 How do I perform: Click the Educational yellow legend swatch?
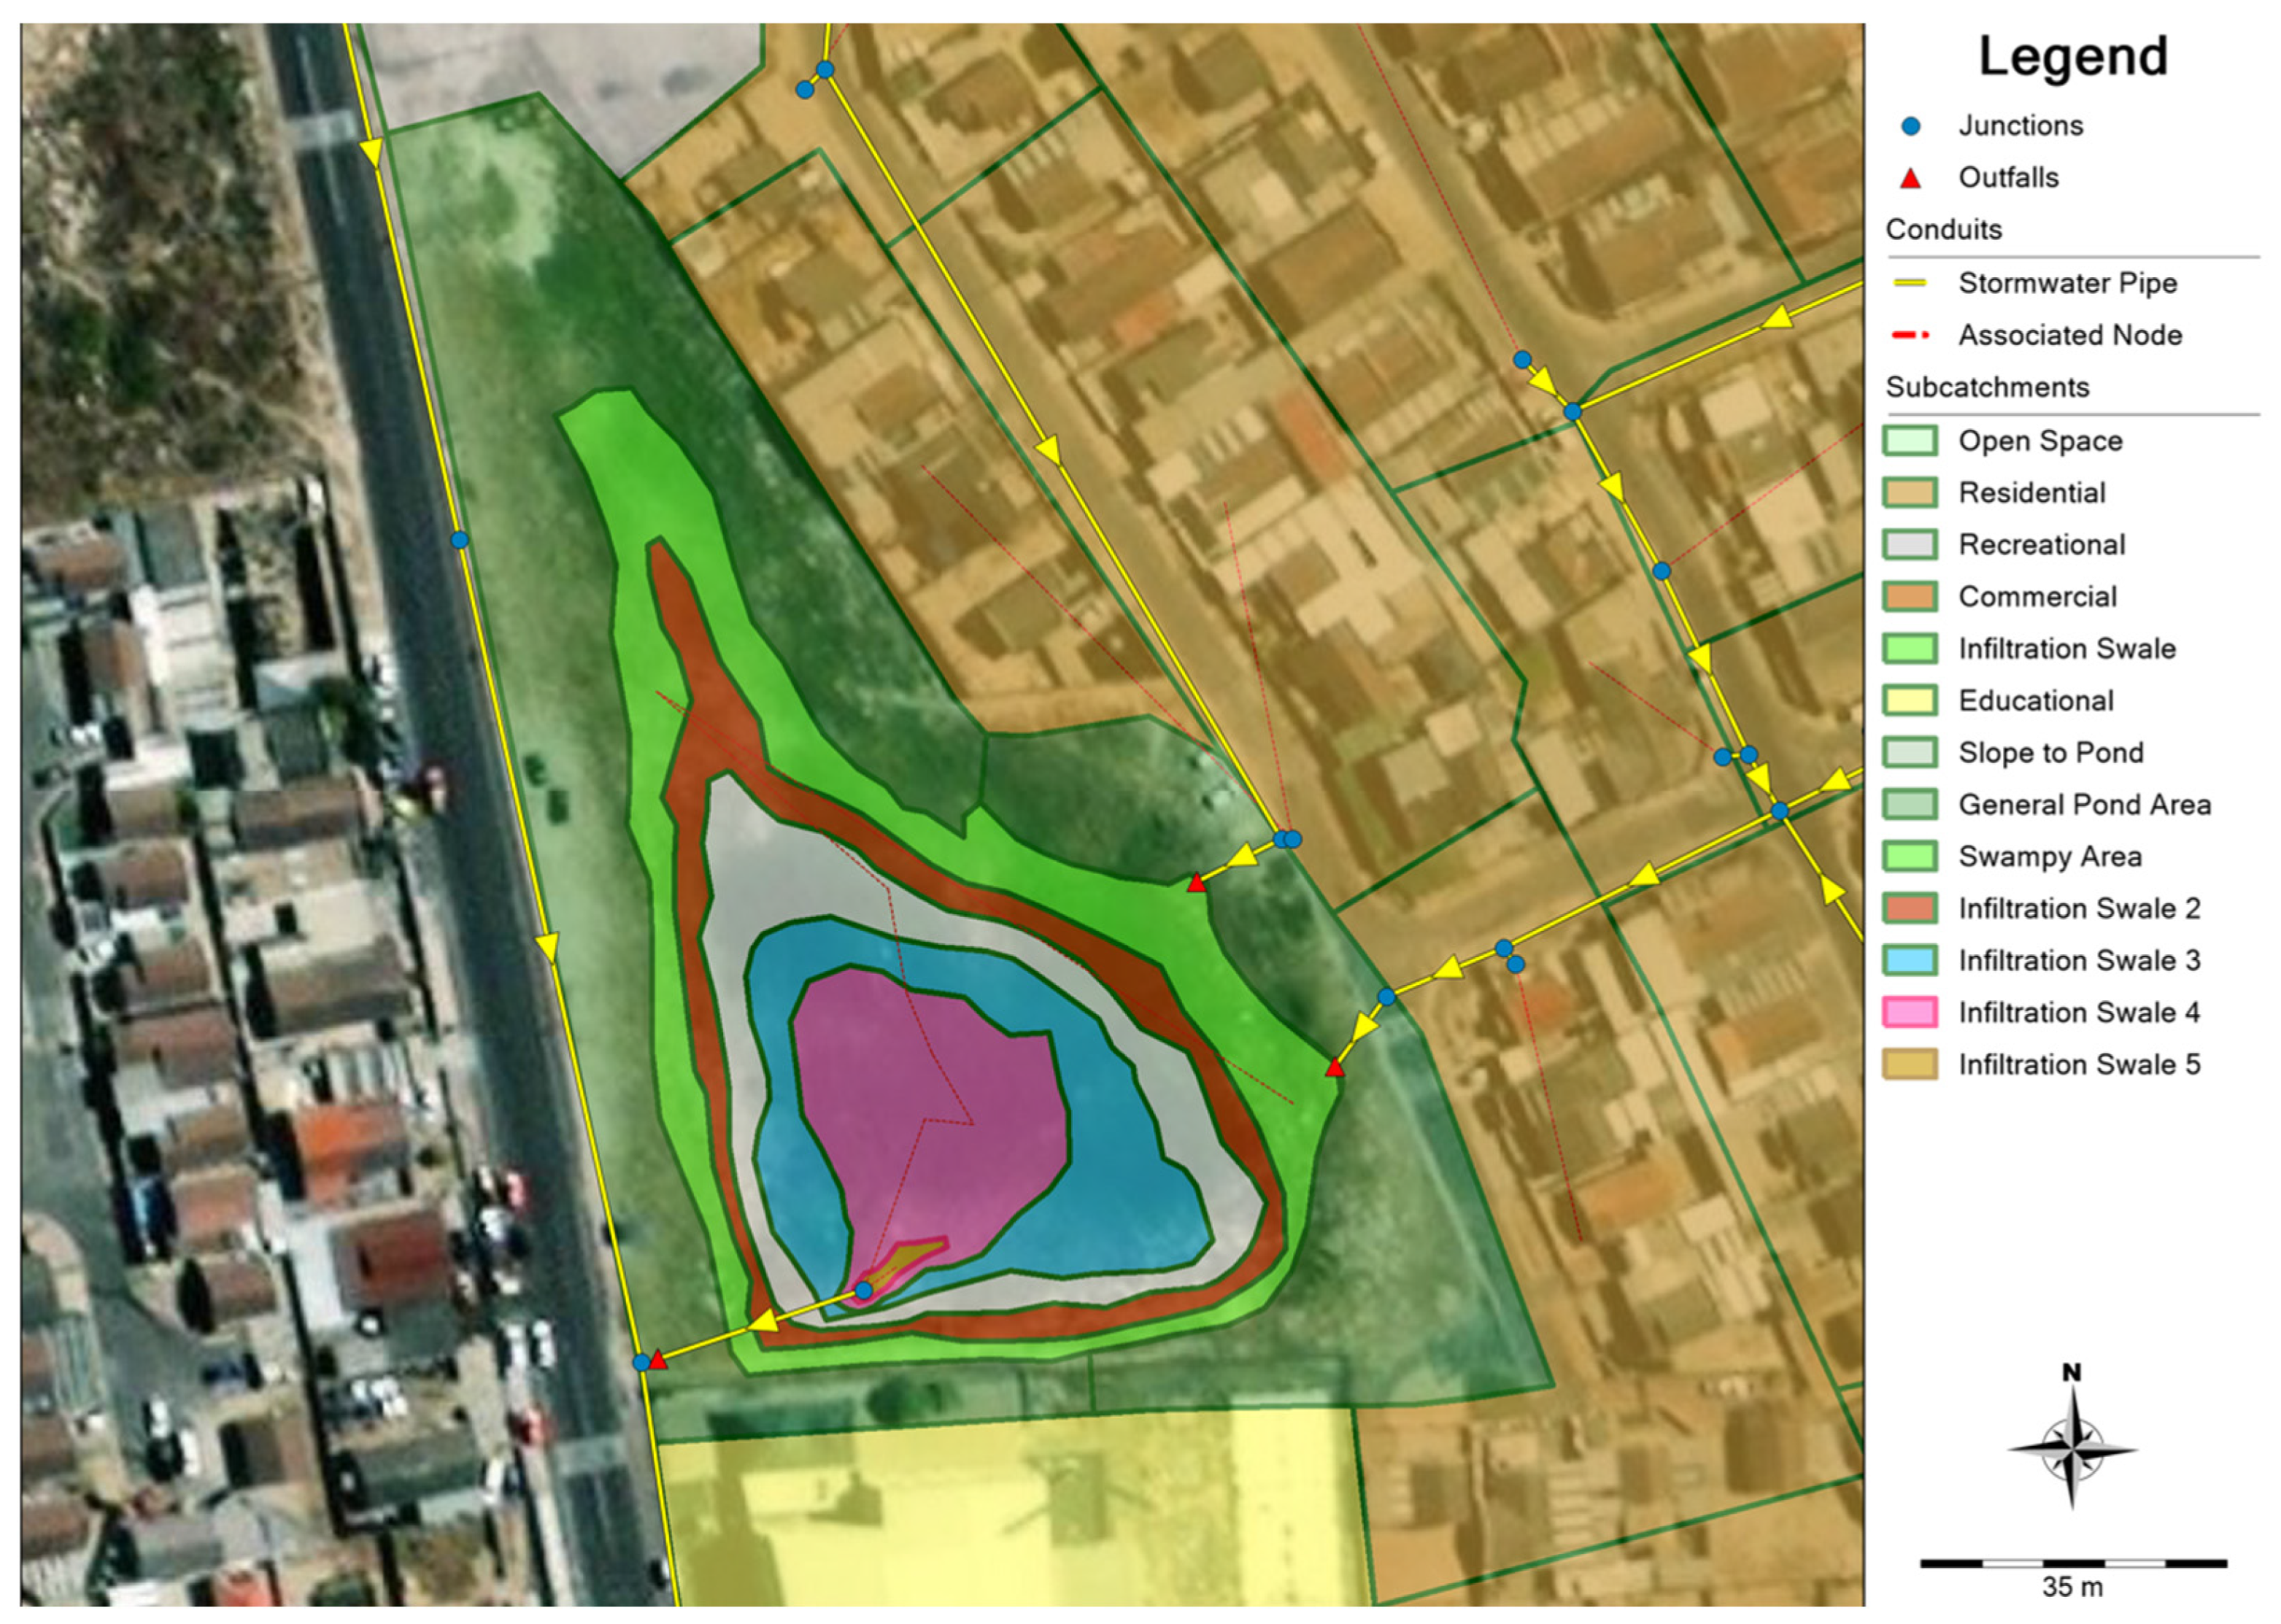1910,701
